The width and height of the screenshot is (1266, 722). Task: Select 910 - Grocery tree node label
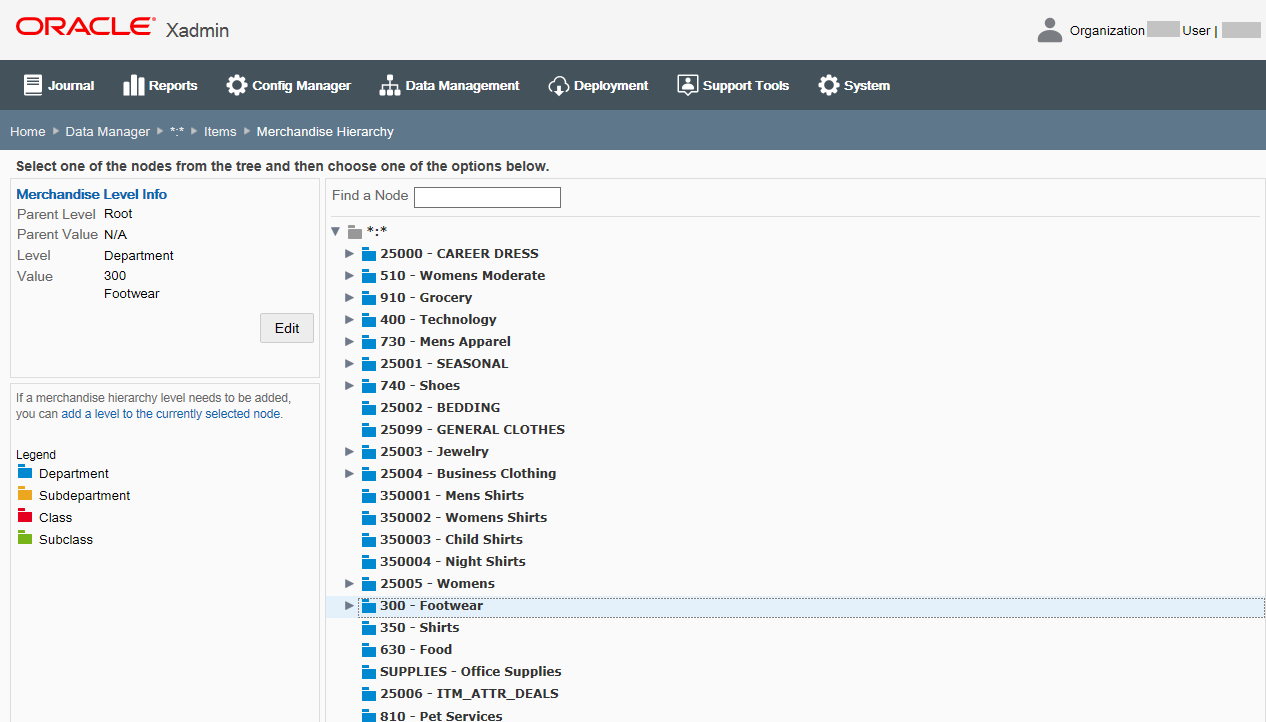point(426,297)
